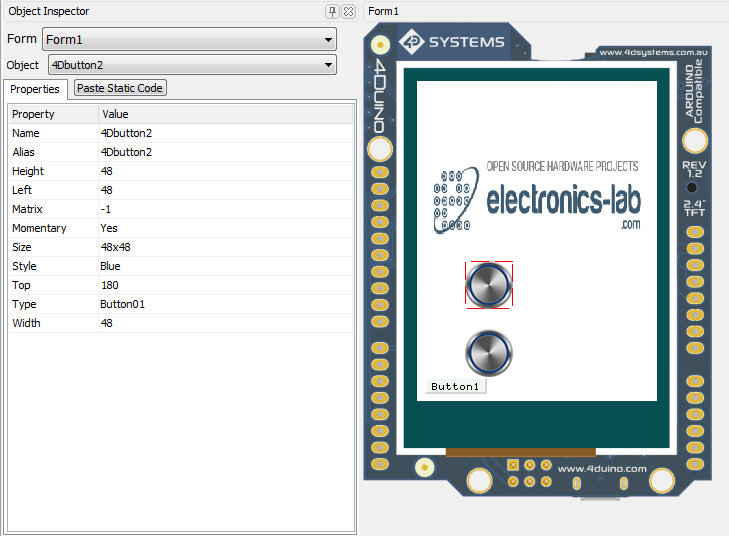Image resolution: width=729 pixels, height=536 pixels.
Task: Open the Form dropdown showing Form1
Action: 189,40
